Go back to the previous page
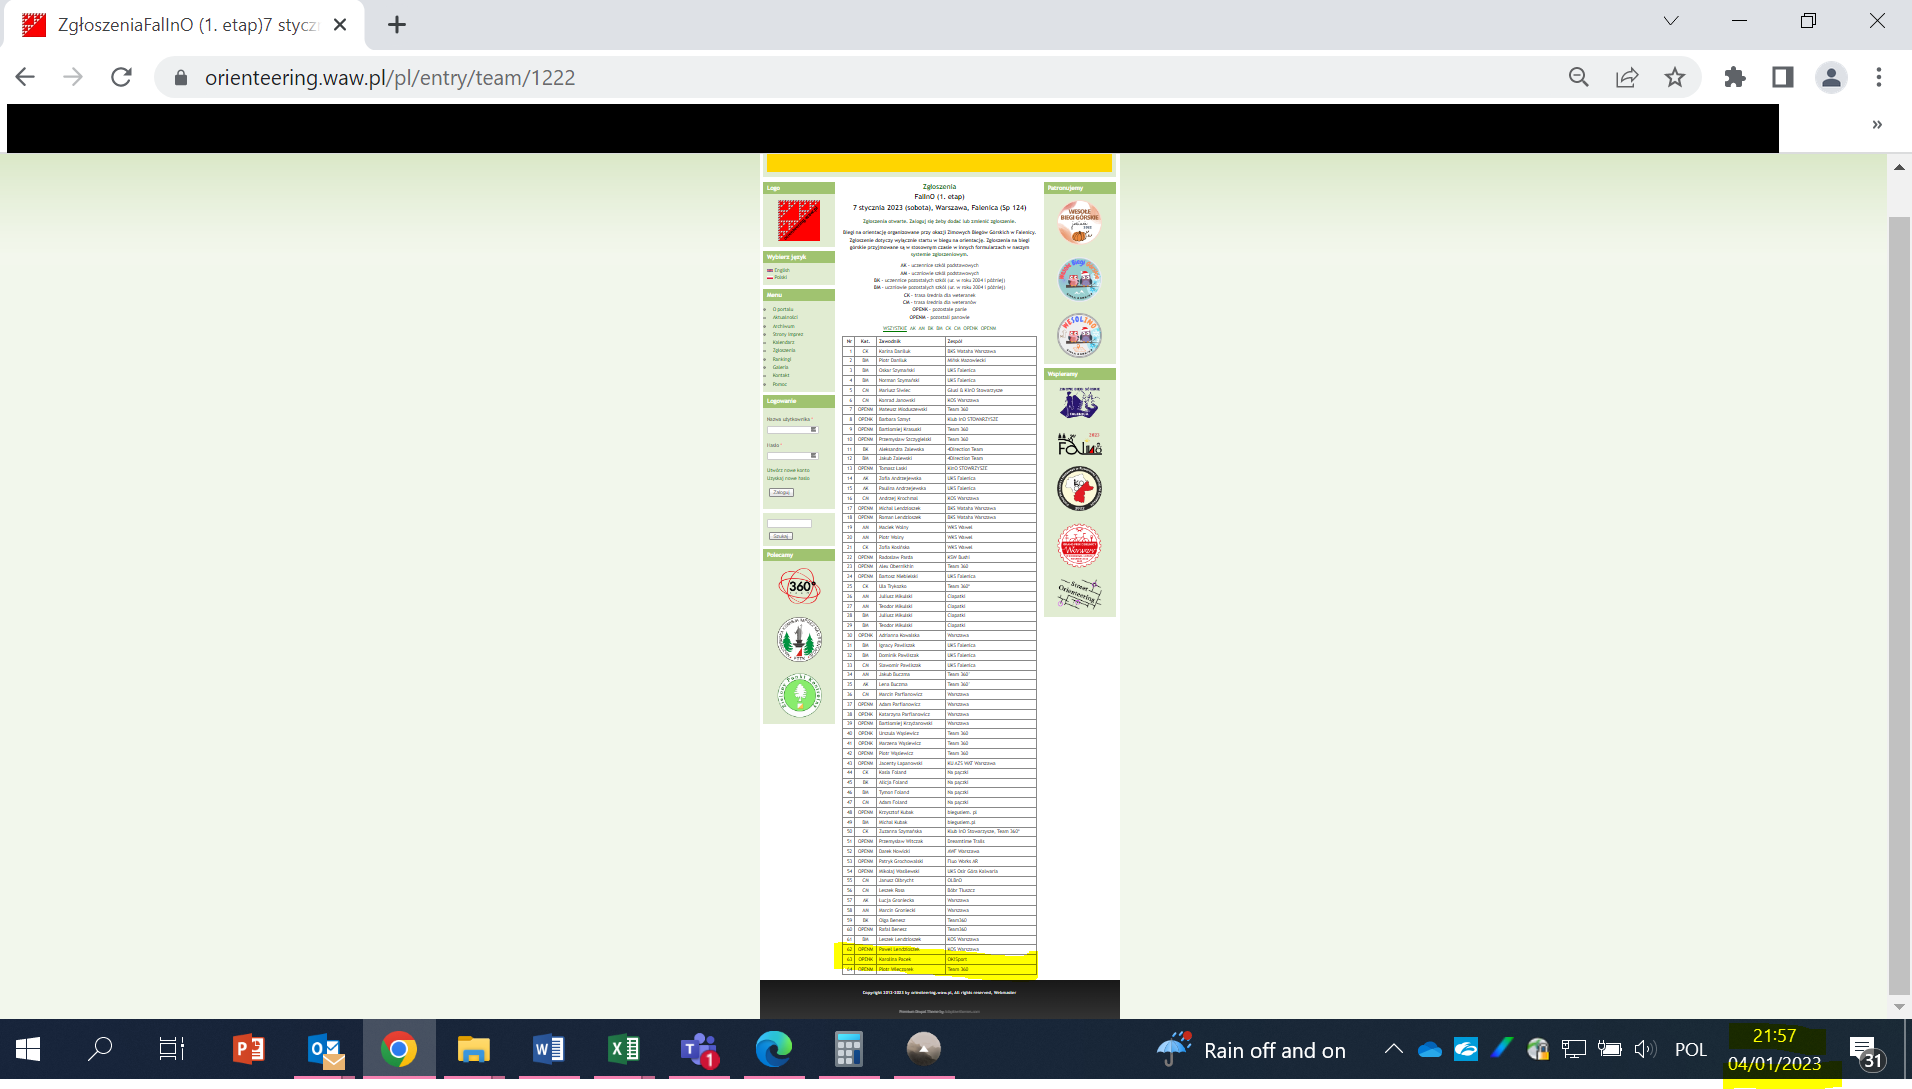Screen dimensions: 1912x1089 click(25, 77)
